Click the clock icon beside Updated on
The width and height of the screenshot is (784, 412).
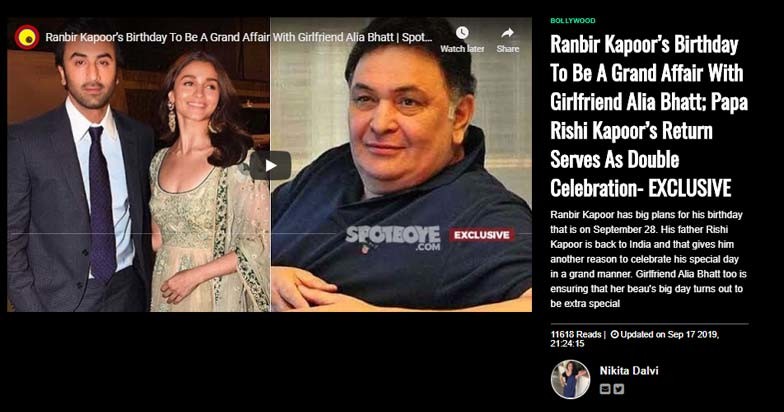pyautogui.click(x=614, y=334)
